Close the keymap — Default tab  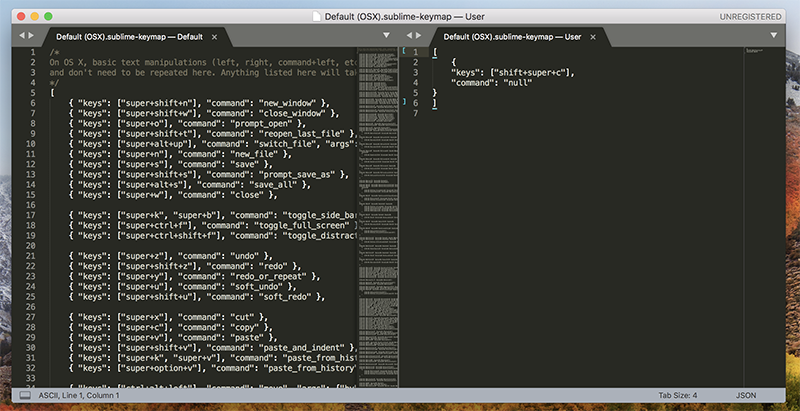[215, 37]
